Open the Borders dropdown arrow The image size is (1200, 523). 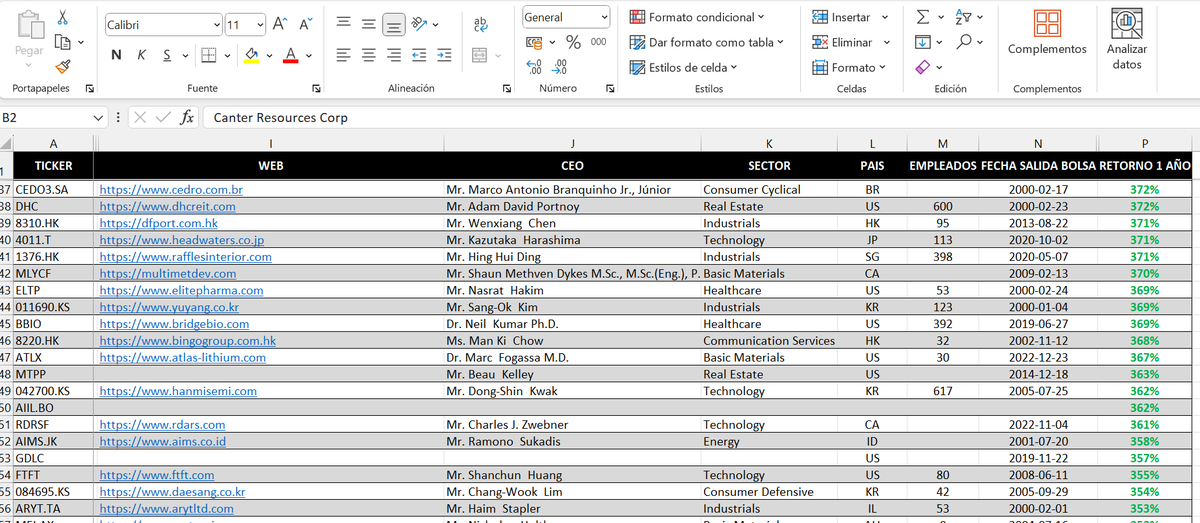click(227, 55)
